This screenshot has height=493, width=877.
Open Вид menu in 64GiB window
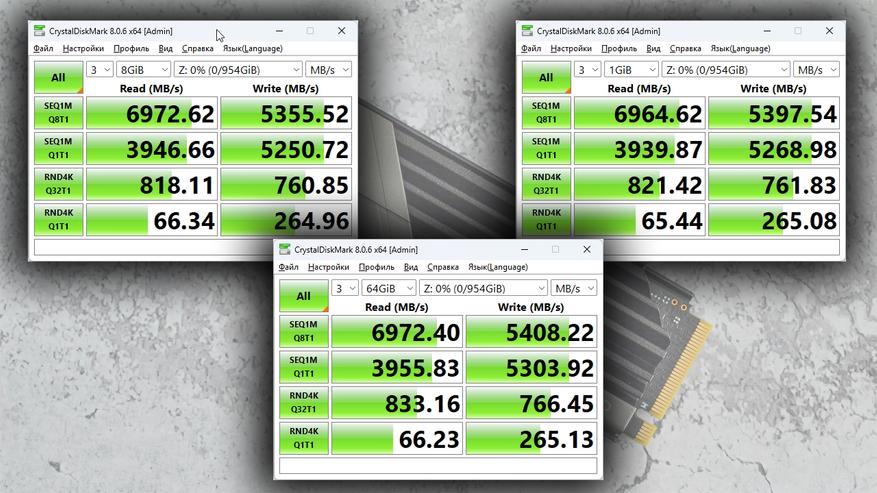click(x=411, y=267)
